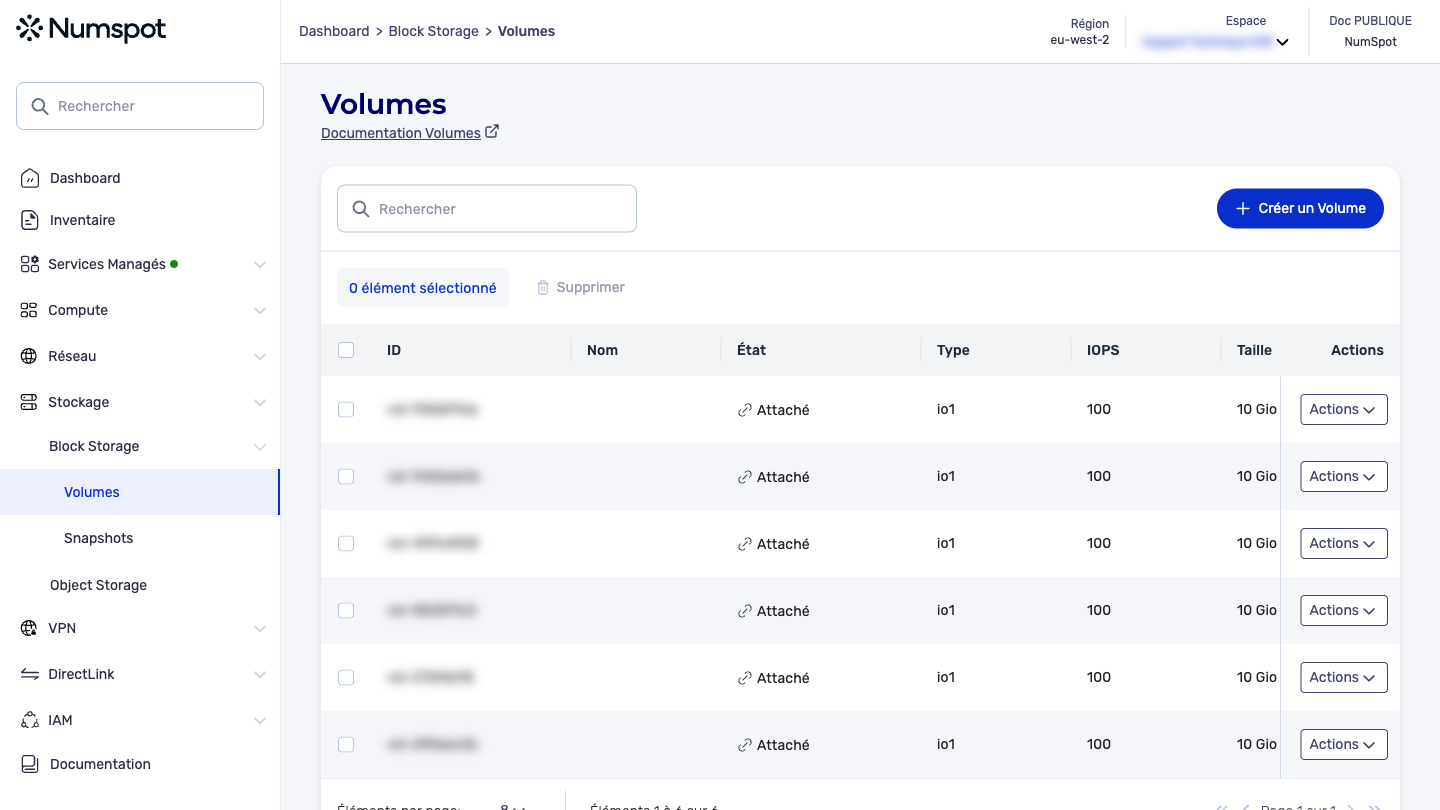Viewport: 1440px width, 810px height.
Task: Click the VPN globe-lock icon
Action: pos(29,628)
